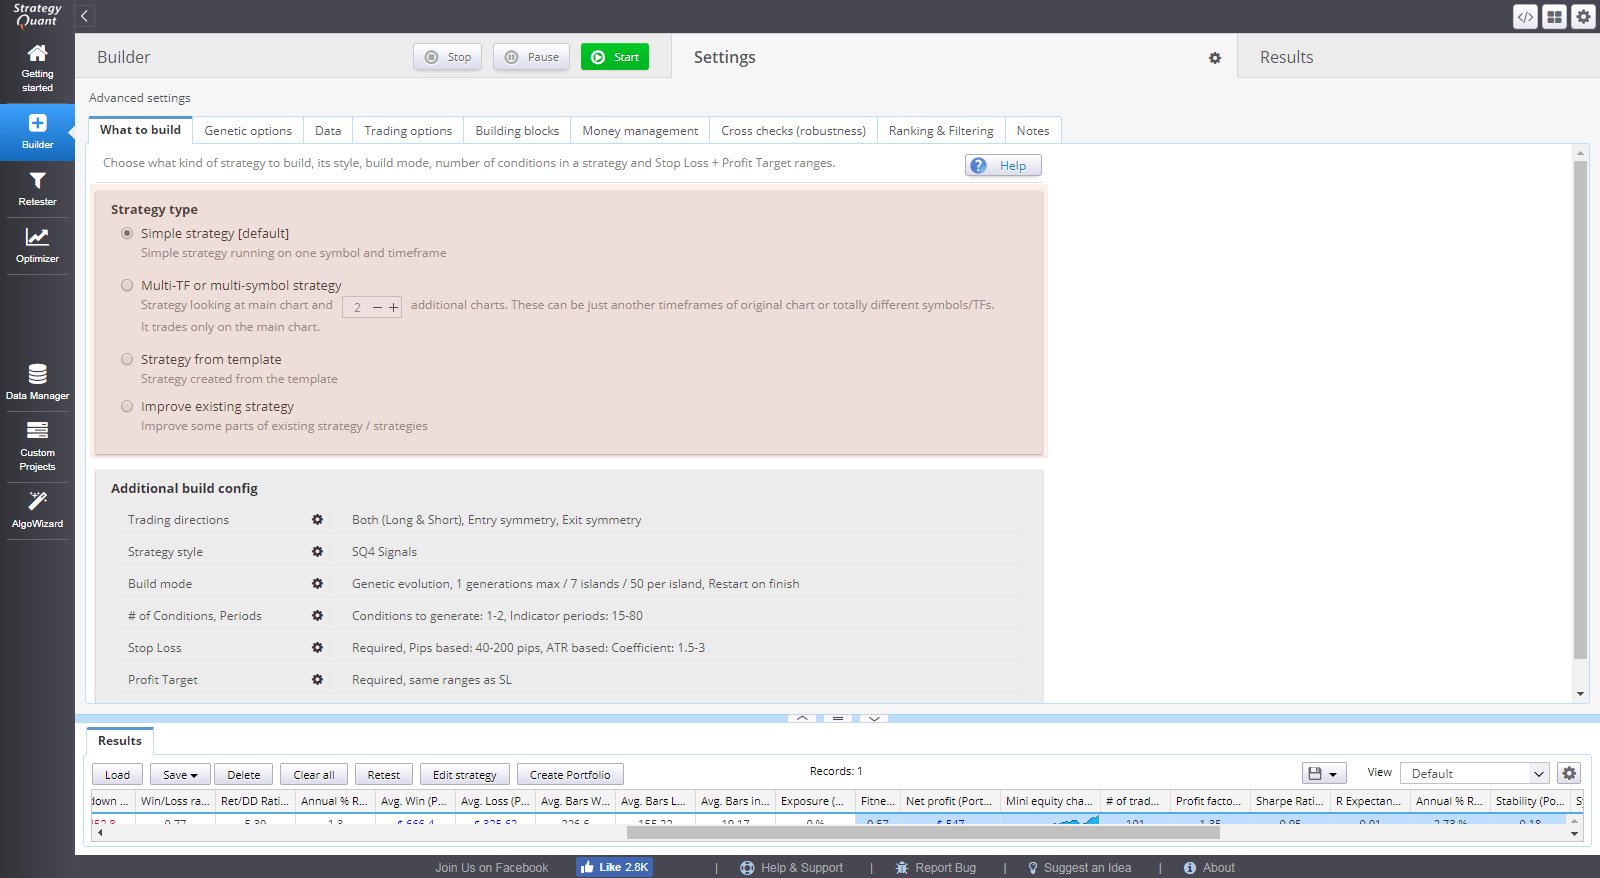Open application settings gear at top right
The width and height of the screenshot is (1600, 878).
coord(1583,17)
